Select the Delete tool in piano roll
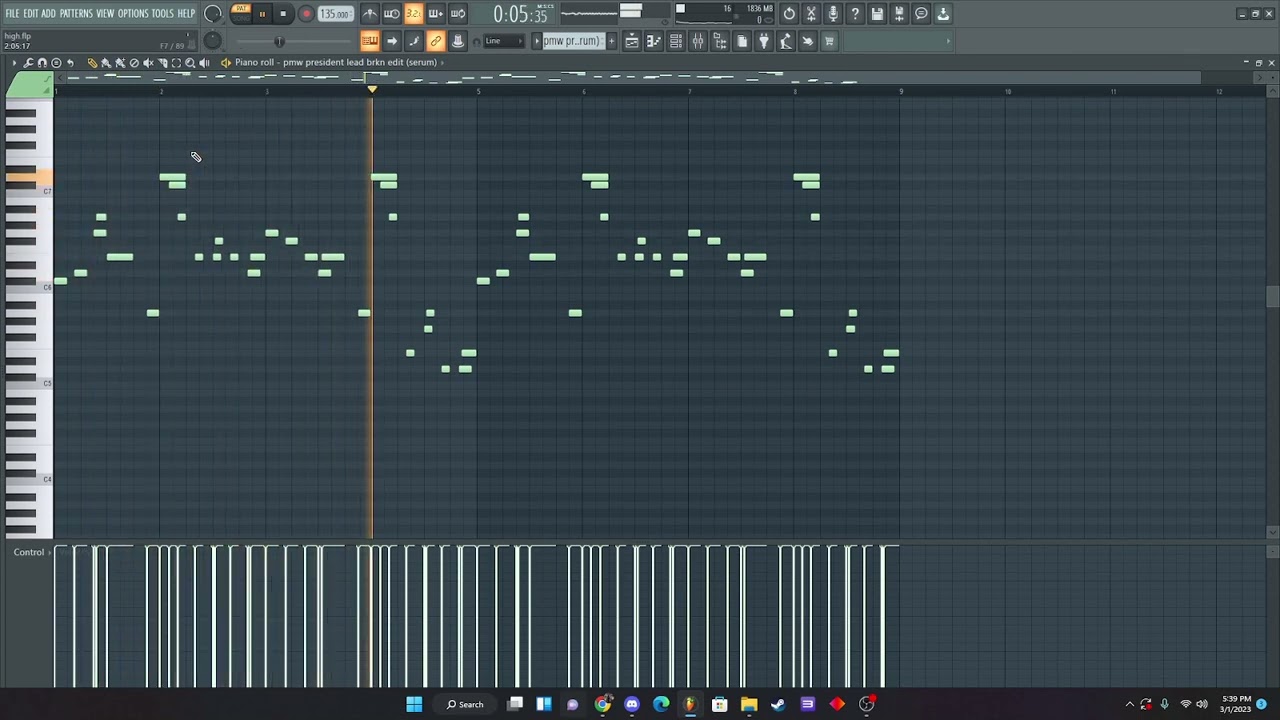1280x720 pixels. [x=134, y=62]
